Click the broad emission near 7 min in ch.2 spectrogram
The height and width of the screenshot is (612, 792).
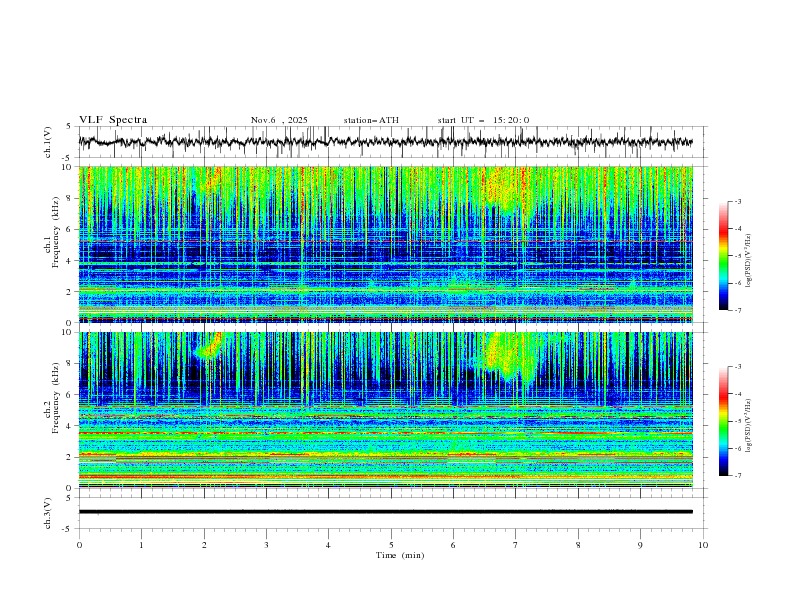508,359
